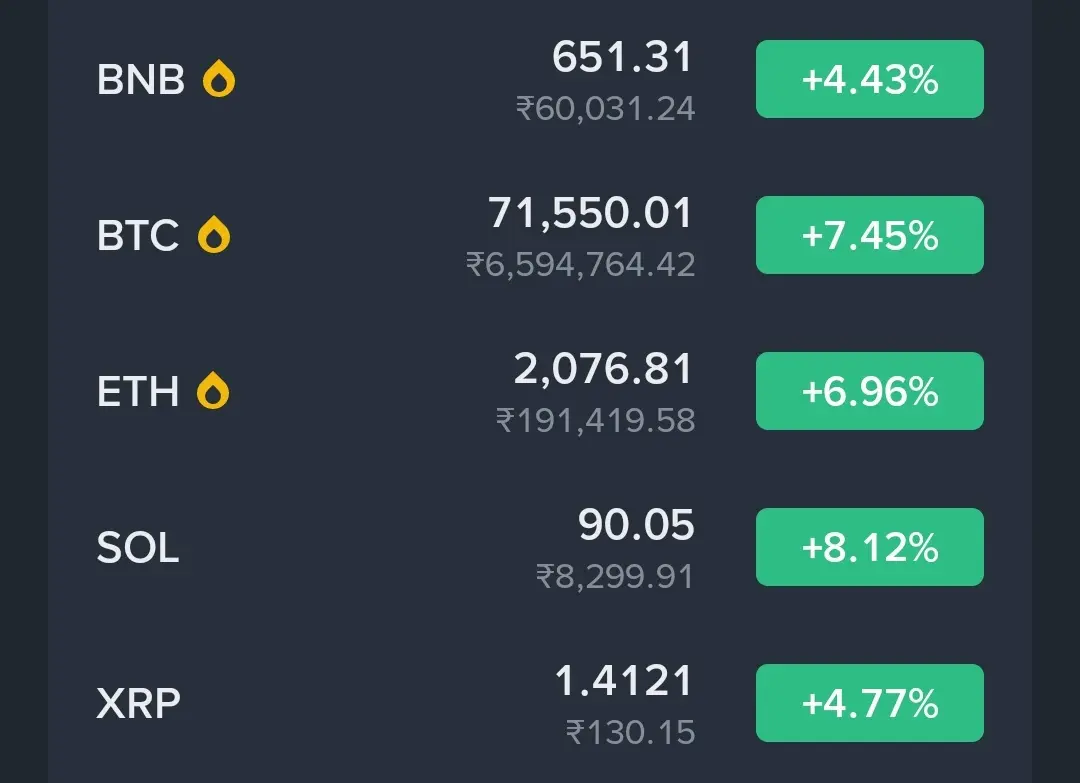Screen dimensions: 1080x783
Task: Toggle BNB +4.43% change badge
Action: (x=869, y=79)
